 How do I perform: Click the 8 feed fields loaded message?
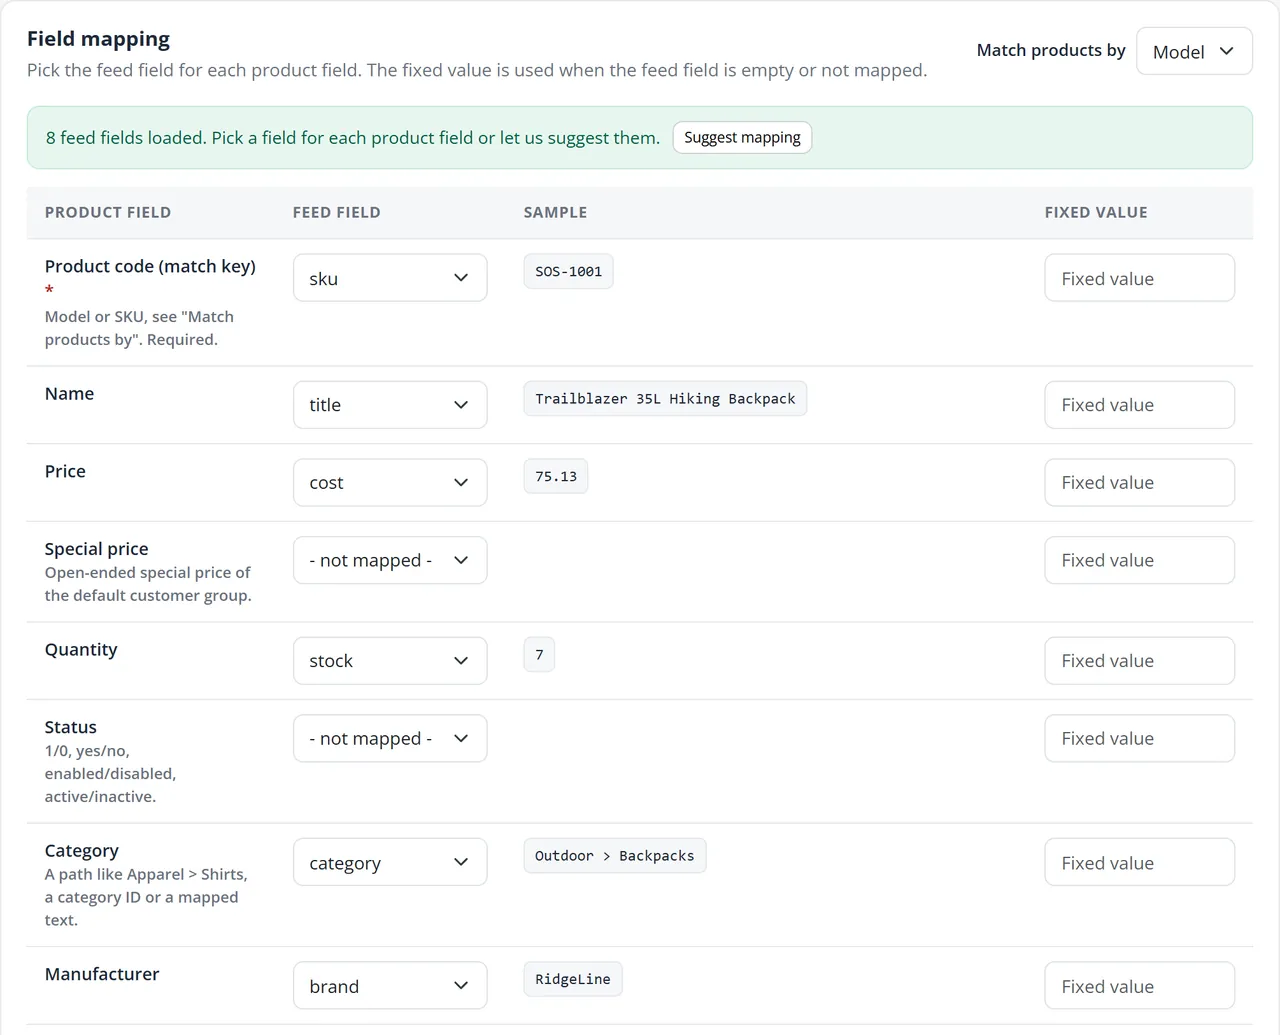[x=353, y=138]
